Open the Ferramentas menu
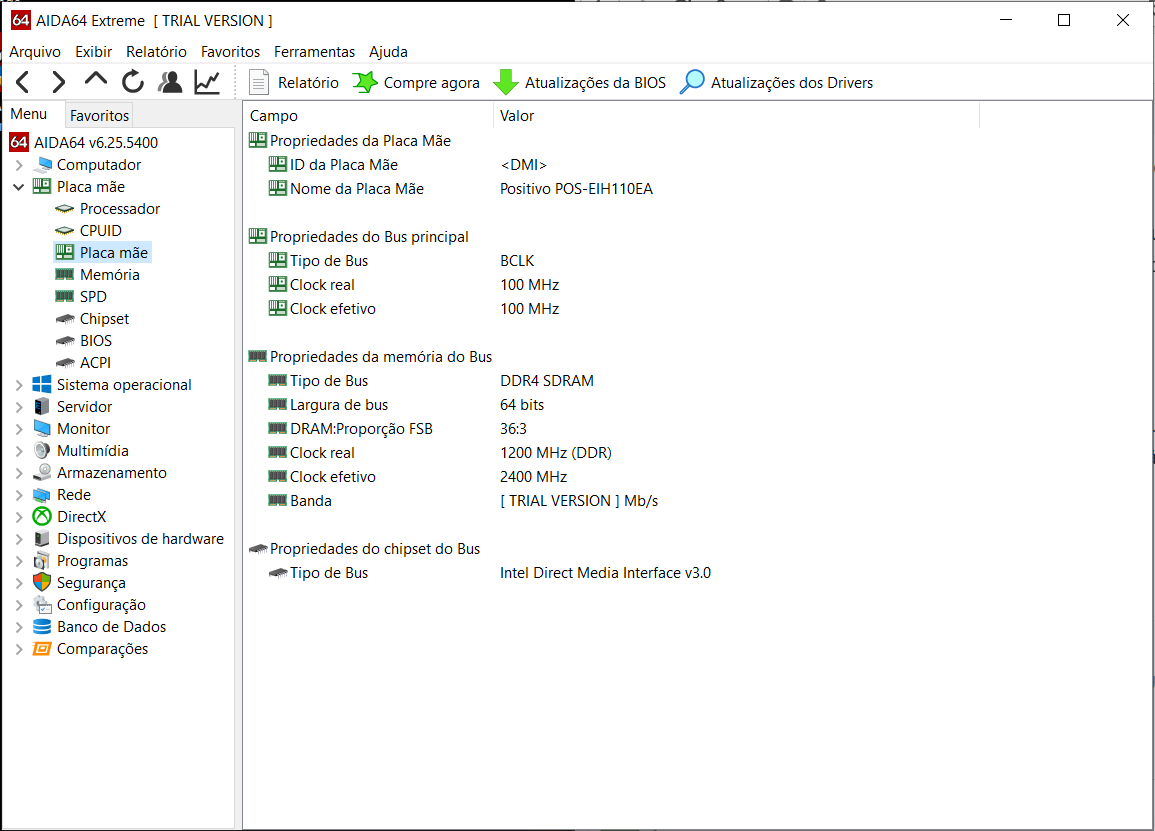1155x831 pixels. 315,52
